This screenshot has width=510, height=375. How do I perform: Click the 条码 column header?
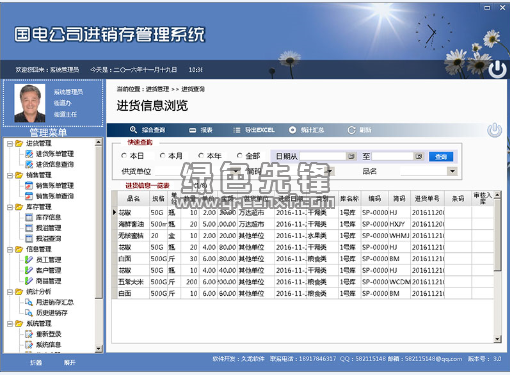click(x=458, y=199)
